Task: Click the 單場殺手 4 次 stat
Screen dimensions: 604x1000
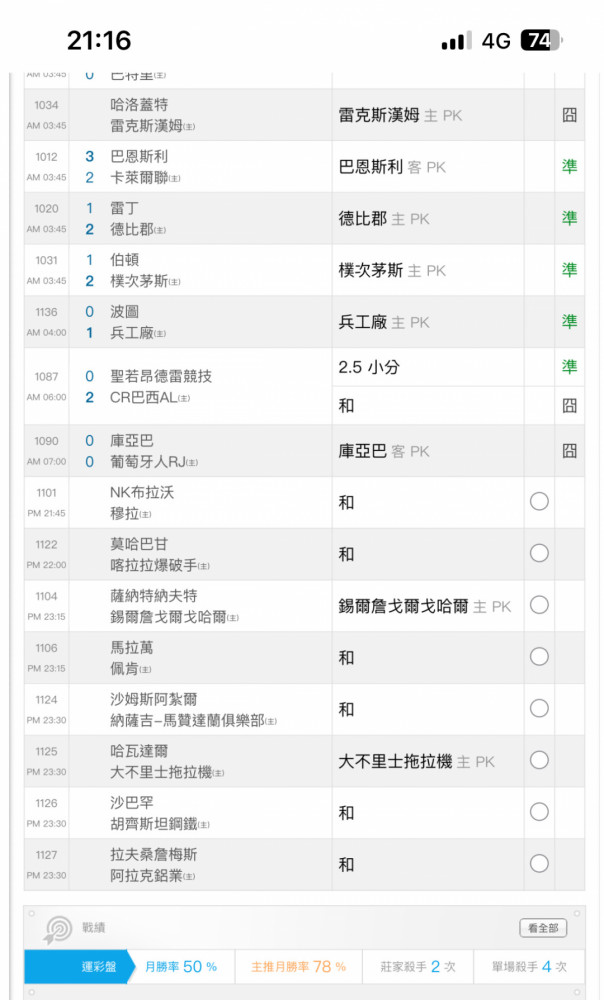Action: [x=529, y=967]
